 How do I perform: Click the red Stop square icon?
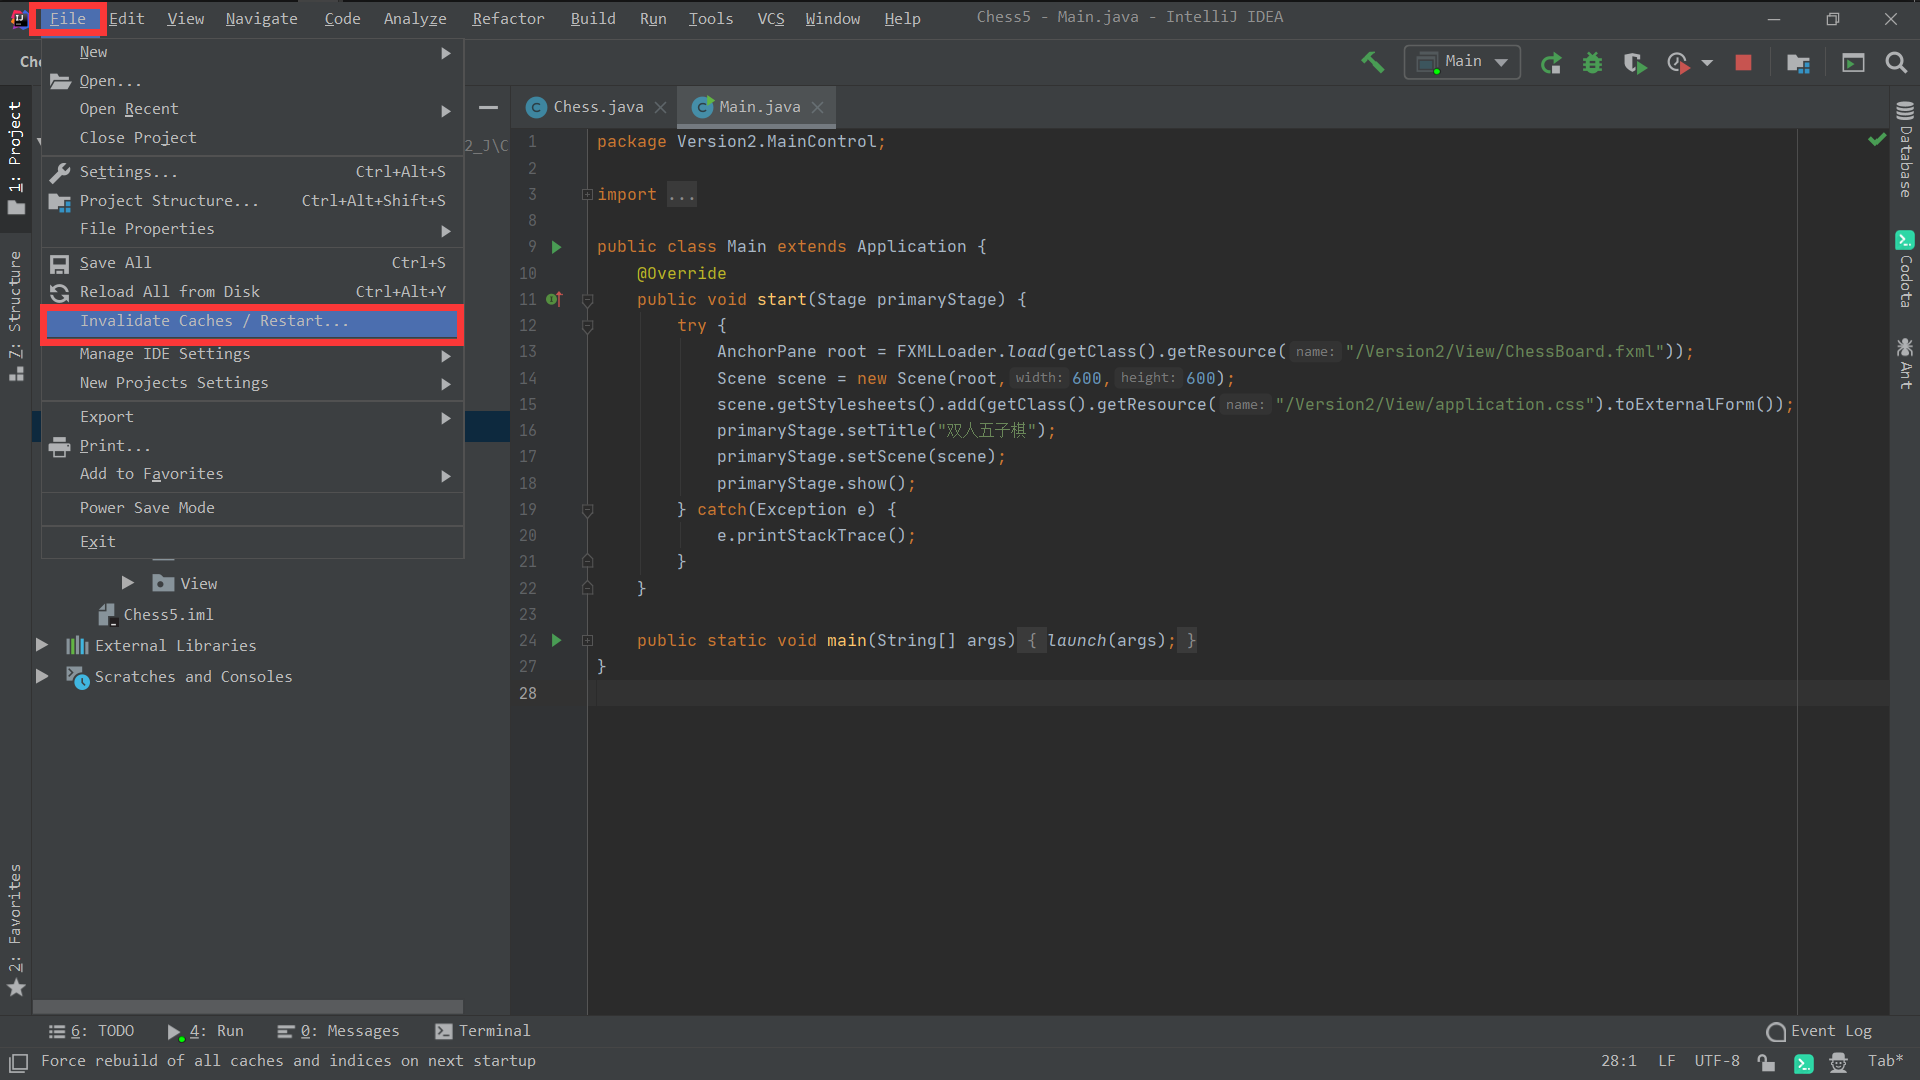click(1743, 63)
